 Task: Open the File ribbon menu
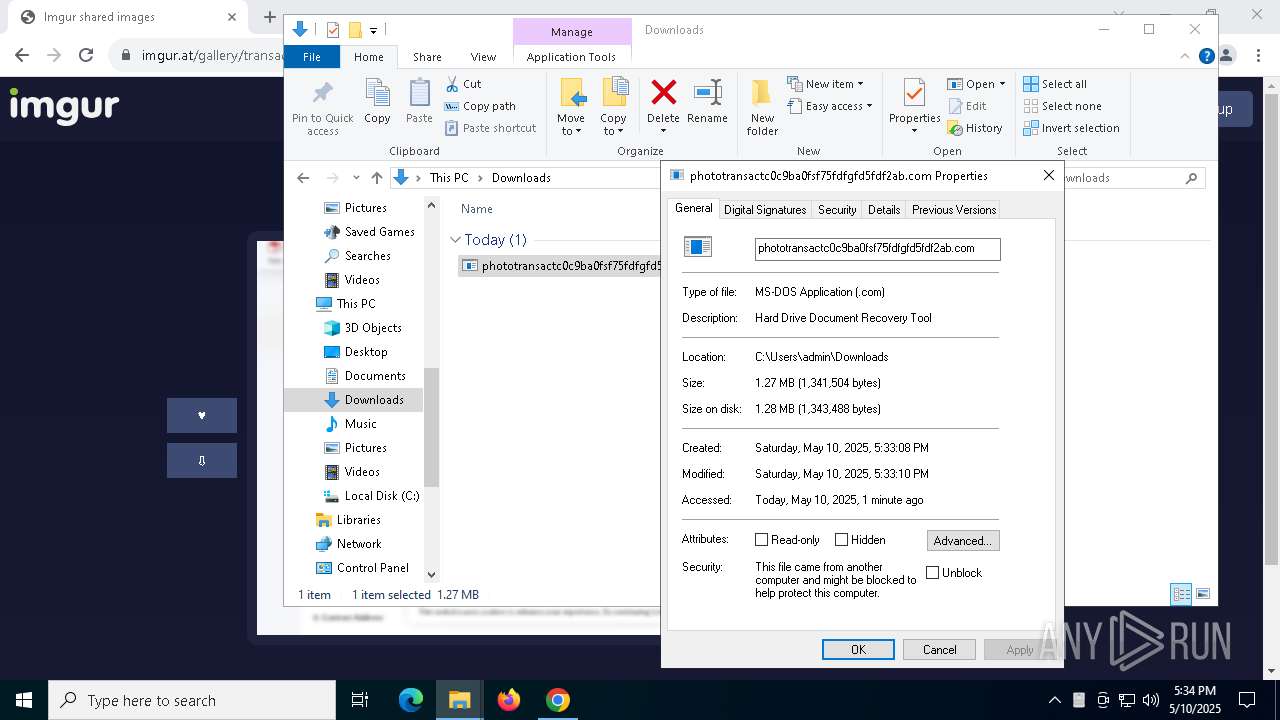click(312, 57)
